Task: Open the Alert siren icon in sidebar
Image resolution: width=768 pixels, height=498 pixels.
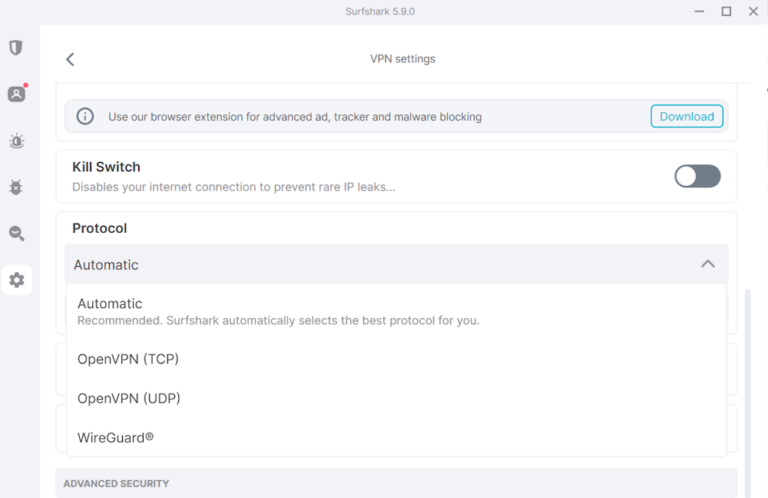Action: (x=17, y=141)
